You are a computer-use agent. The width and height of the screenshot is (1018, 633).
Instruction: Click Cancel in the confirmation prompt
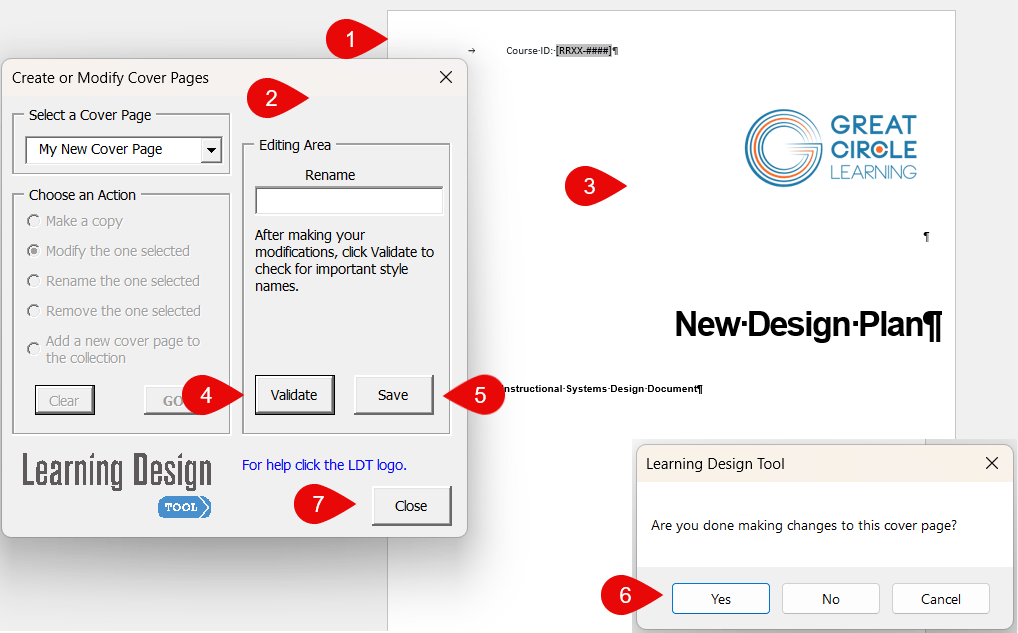point(940,599)
